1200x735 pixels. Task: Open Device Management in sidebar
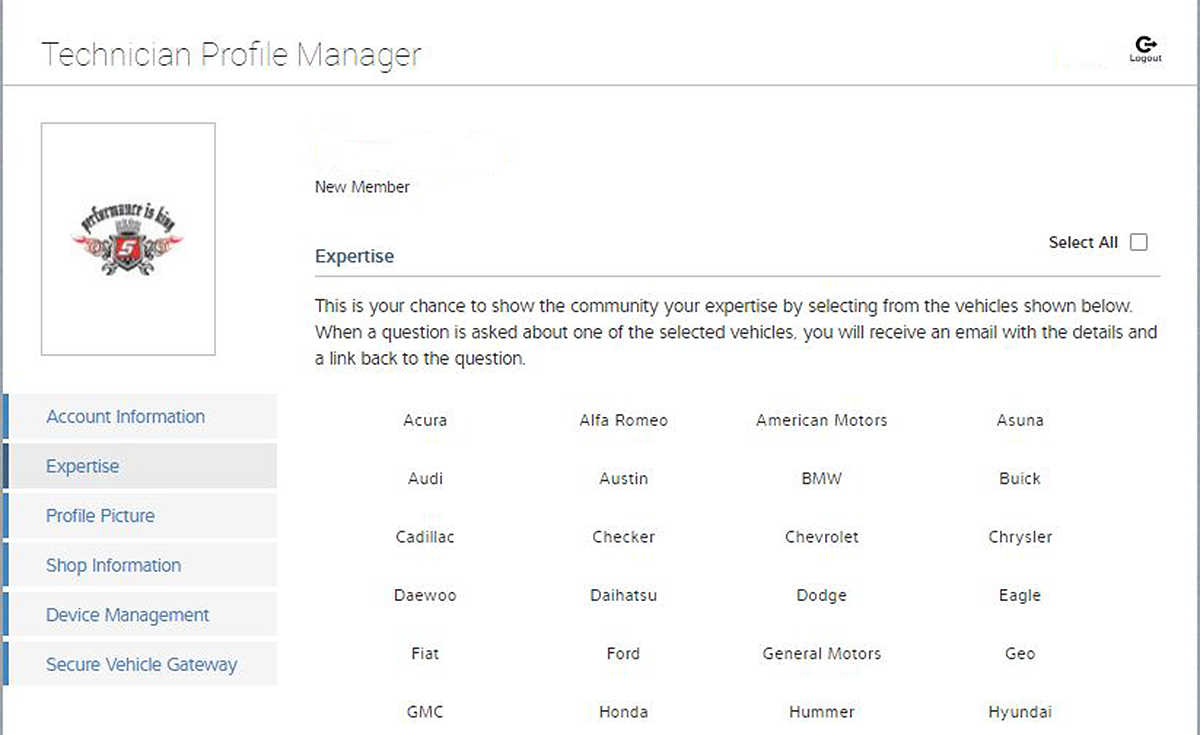point(127,615)
